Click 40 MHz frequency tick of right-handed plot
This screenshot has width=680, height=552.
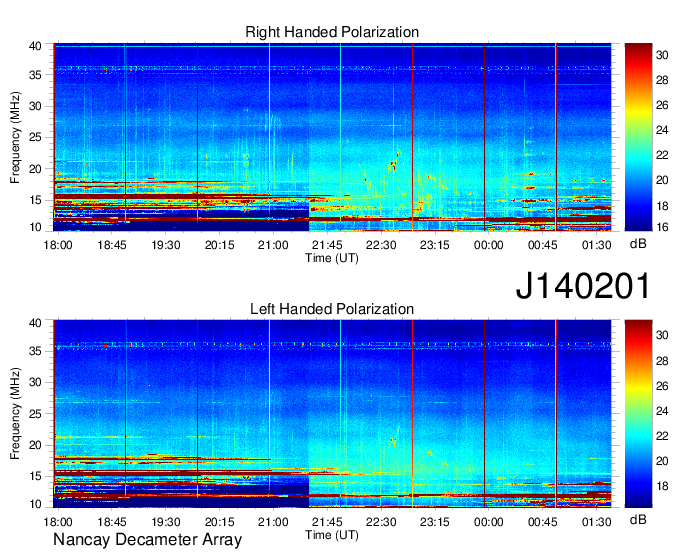tap(36, 46)
